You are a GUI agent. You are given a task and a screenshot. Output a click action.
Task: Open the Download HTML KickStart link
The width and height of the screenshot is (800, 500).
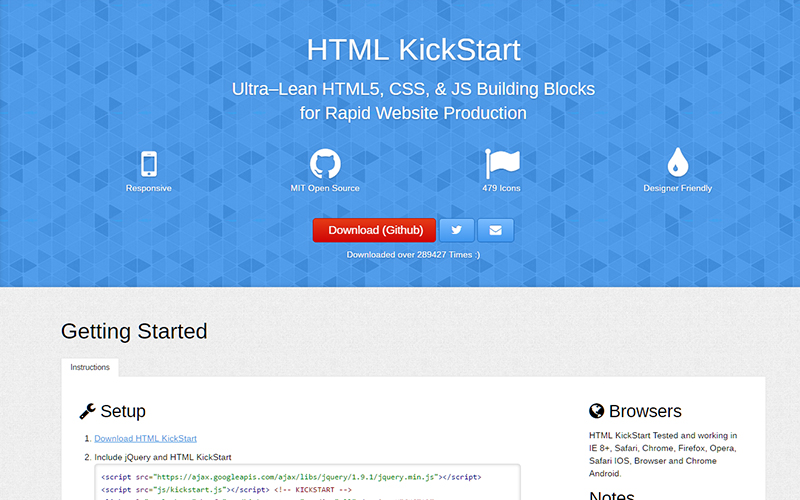pos(145,438)
